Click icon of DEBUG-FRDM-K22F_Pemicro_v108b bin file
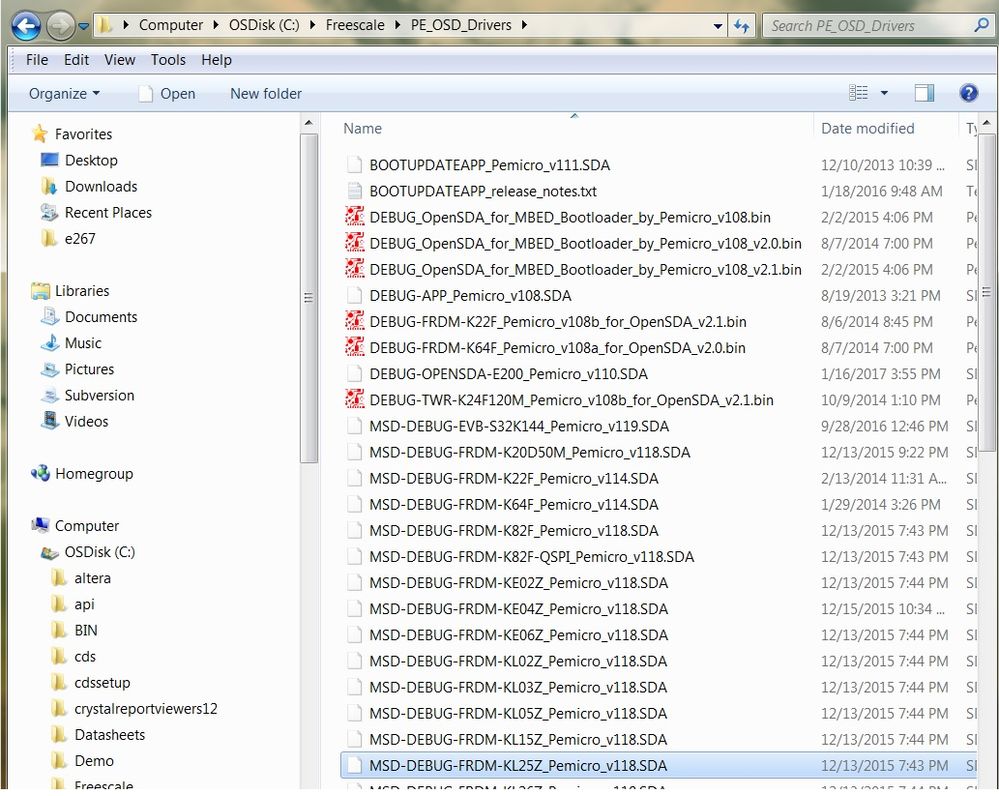Viewport: 999px width, 796px height. point(354,321)
